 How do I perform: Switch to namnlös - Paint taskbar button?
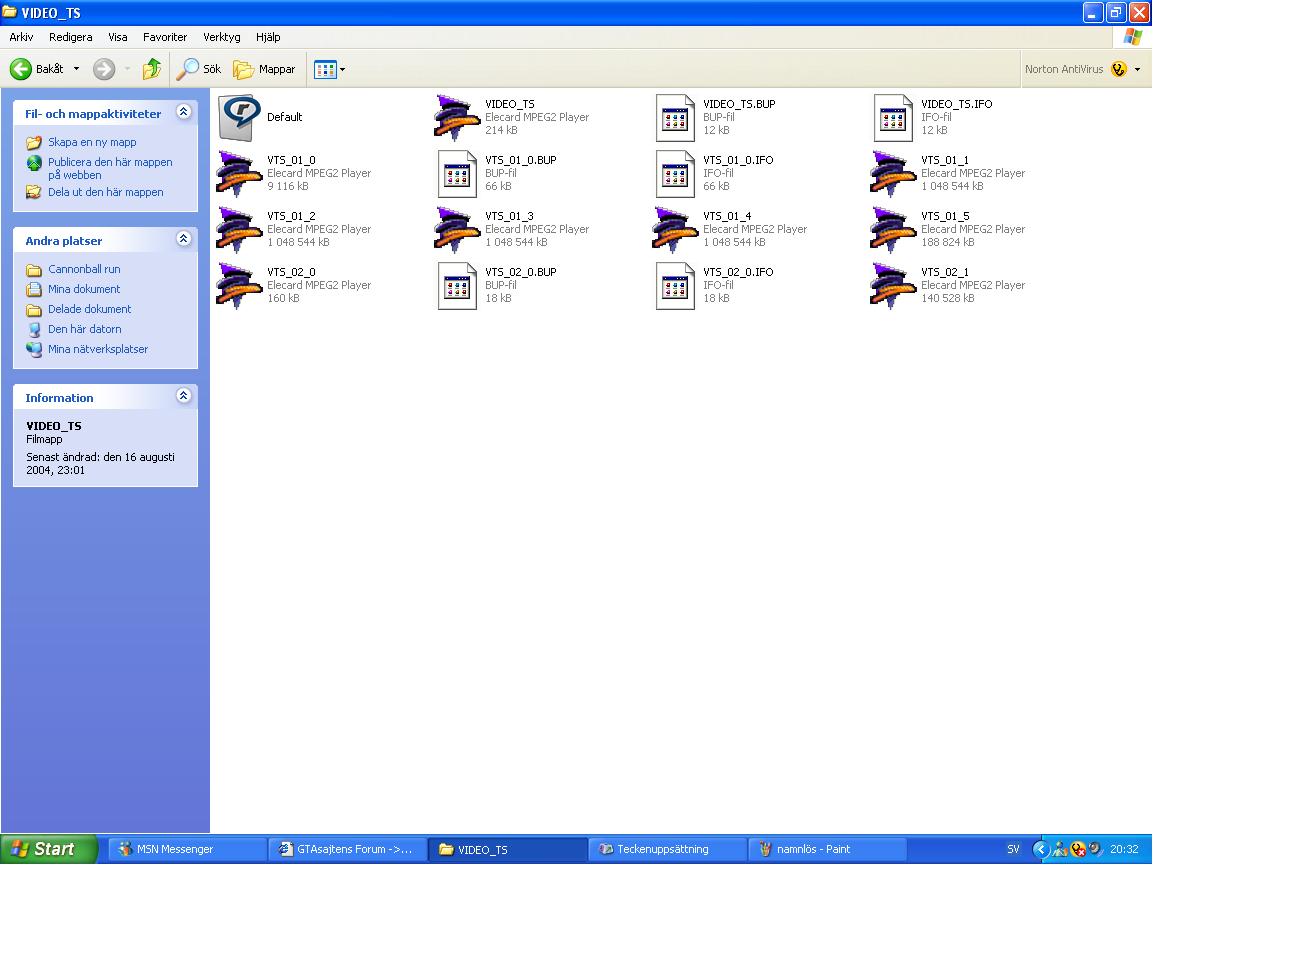pos(827,849)
